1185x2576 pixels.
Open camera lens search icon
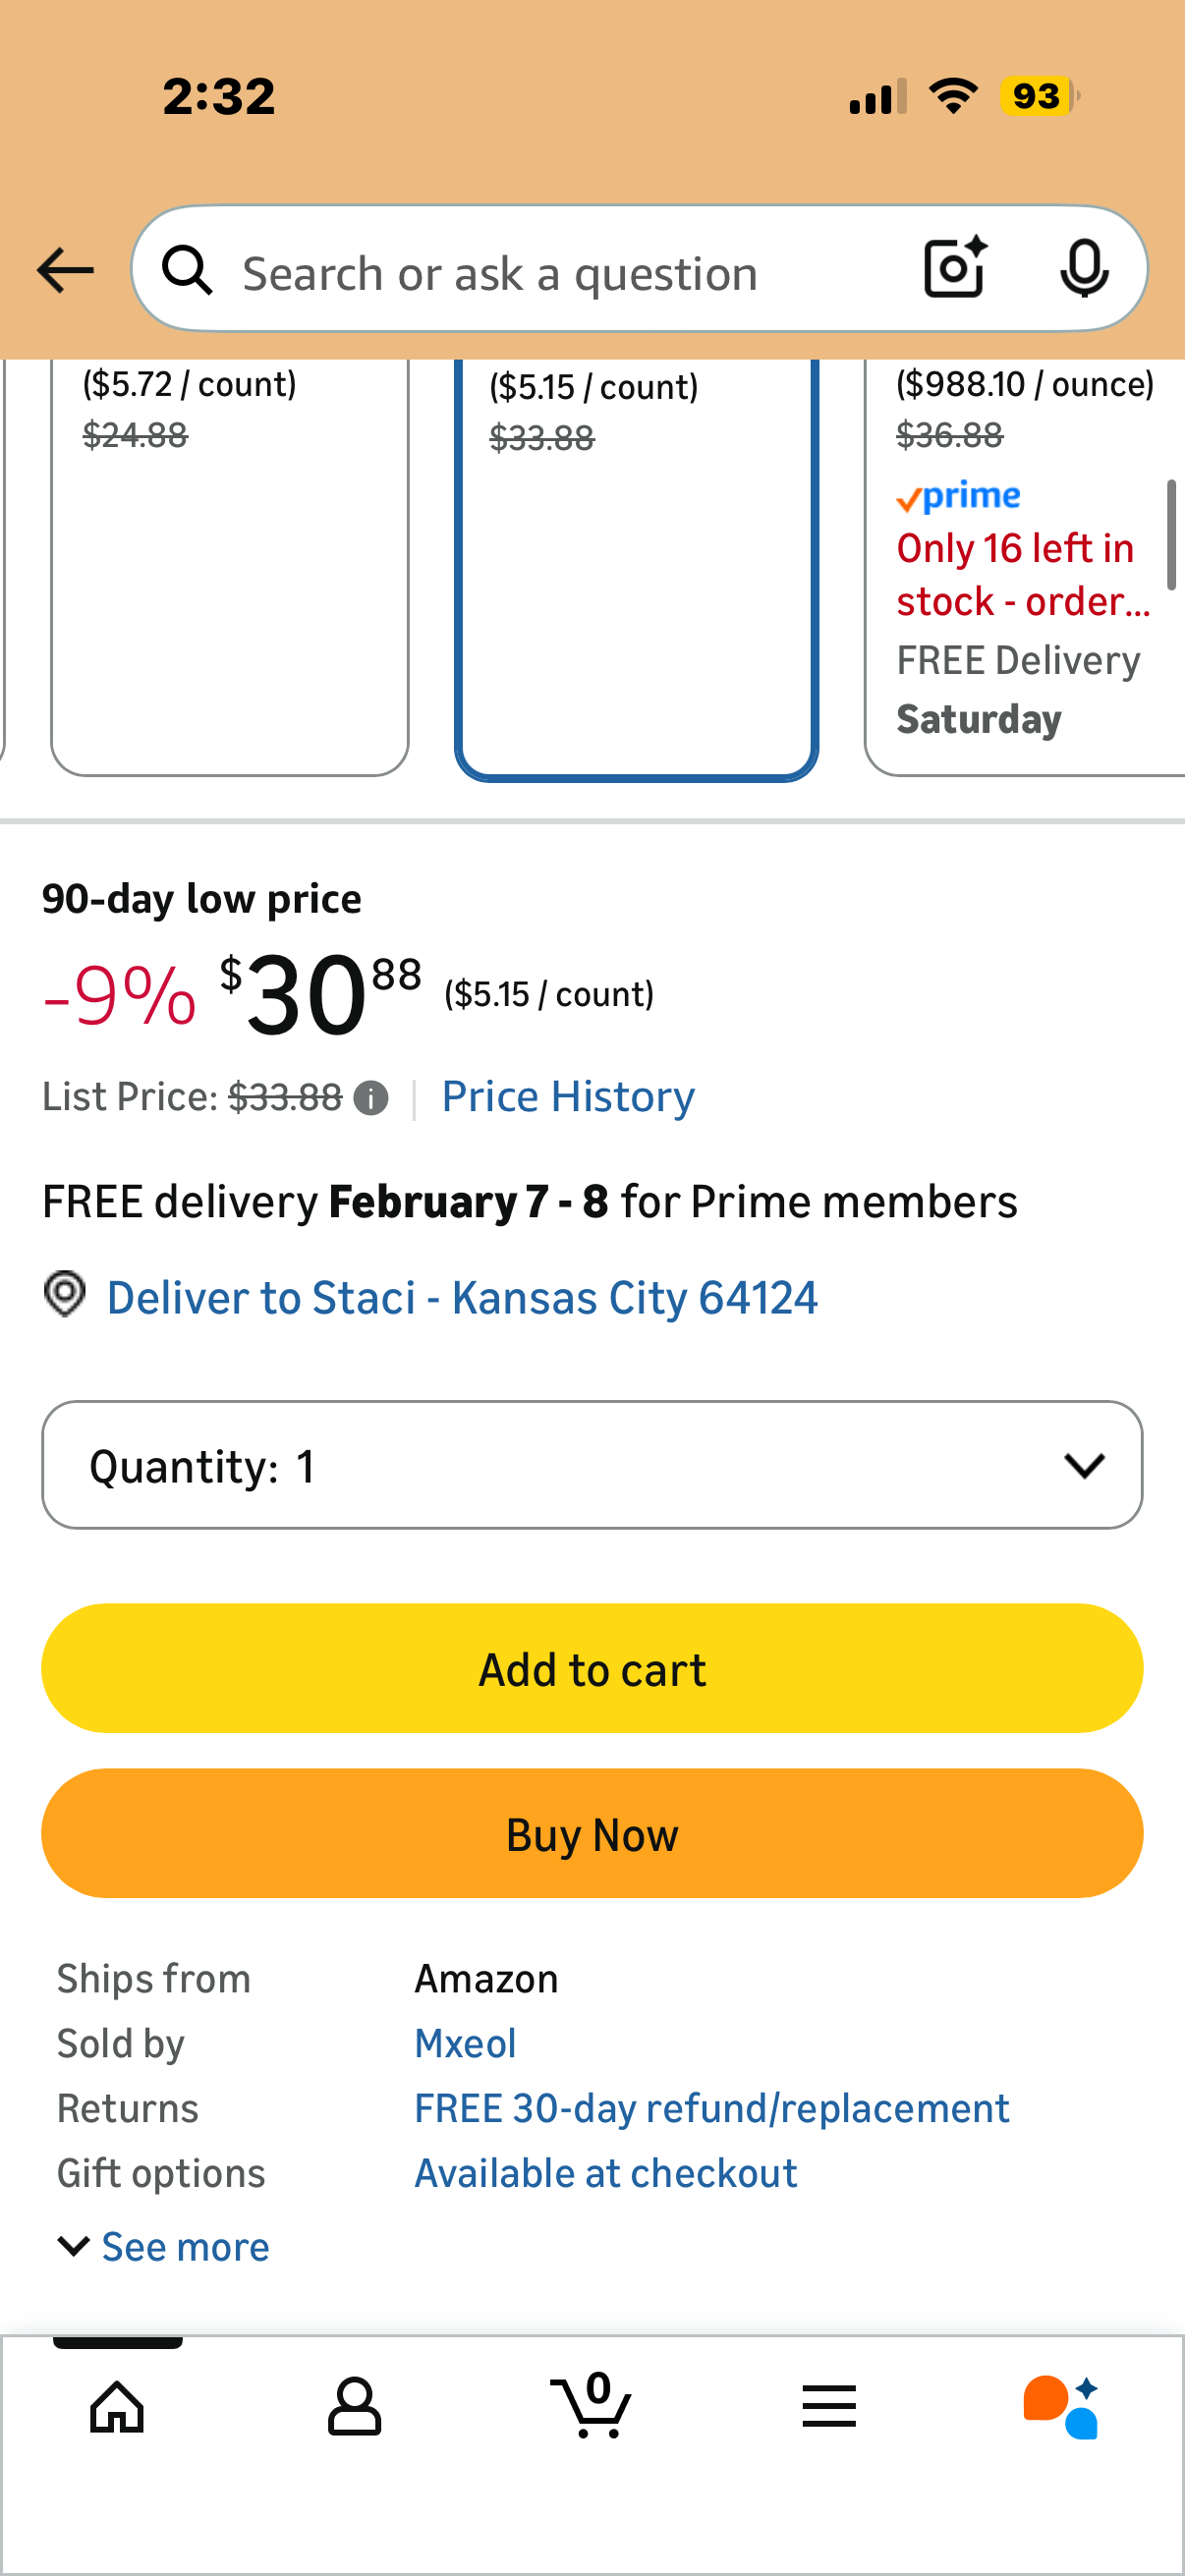click(x=955, y=268)
